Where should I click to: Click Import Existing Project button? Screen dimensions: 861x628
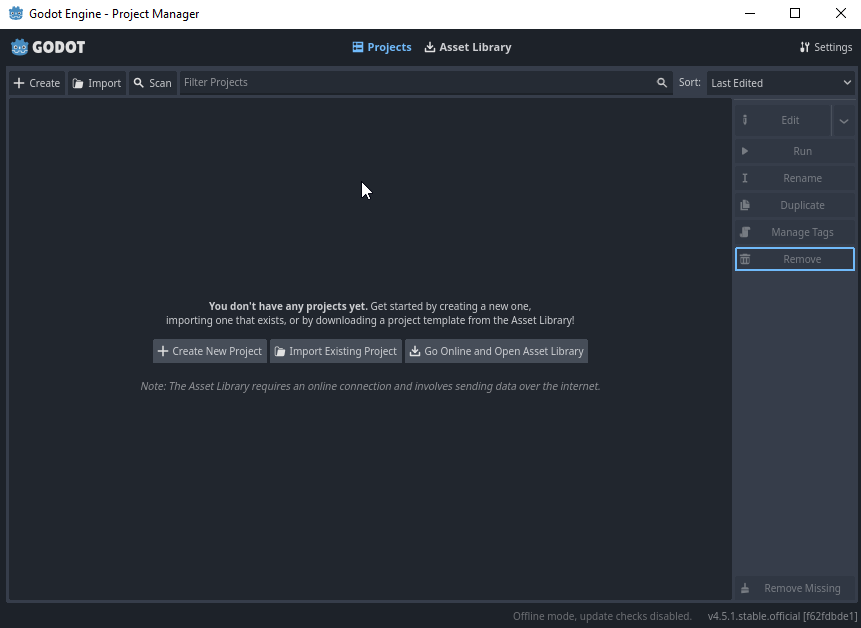coord(336,351)
